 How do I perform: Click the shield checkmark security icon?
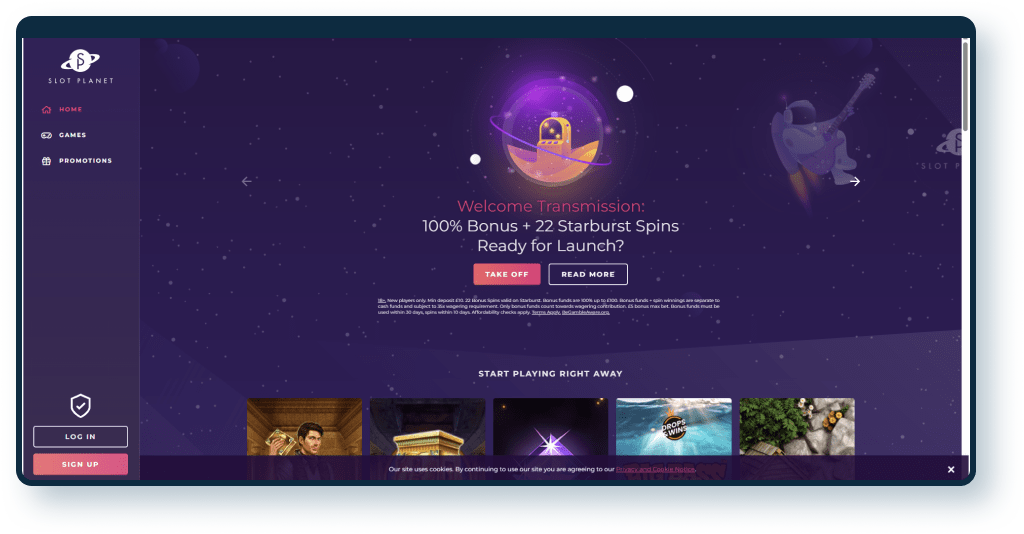pos(80,405)
